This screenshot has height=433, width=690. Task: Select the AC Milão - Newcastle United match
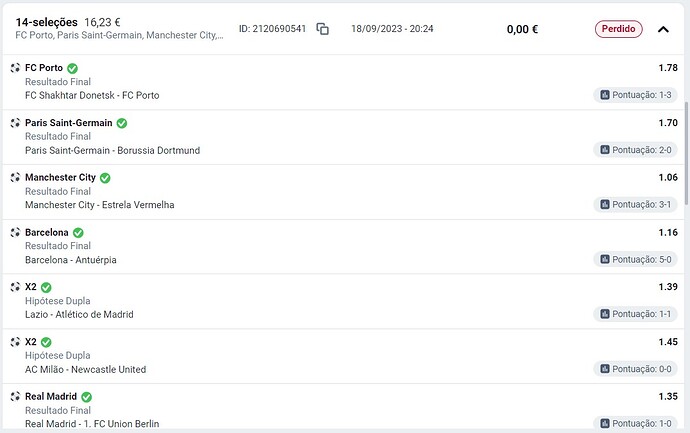click(x=85, y=370)
